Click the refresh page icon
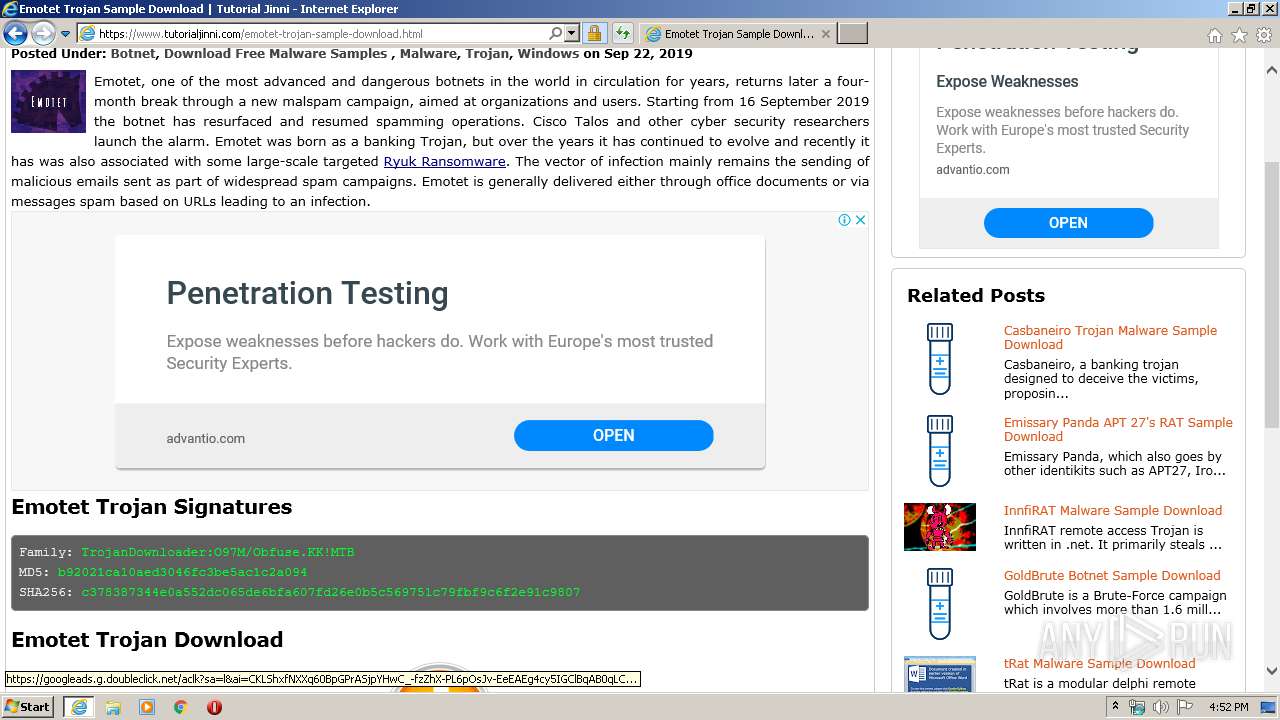This screenshot has height=720, width=1280. (x=622, y=33)
